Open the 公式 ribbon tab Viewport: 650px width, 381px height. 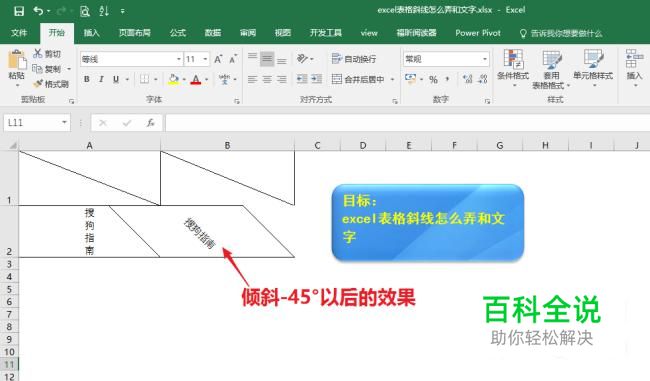point(178,33)
